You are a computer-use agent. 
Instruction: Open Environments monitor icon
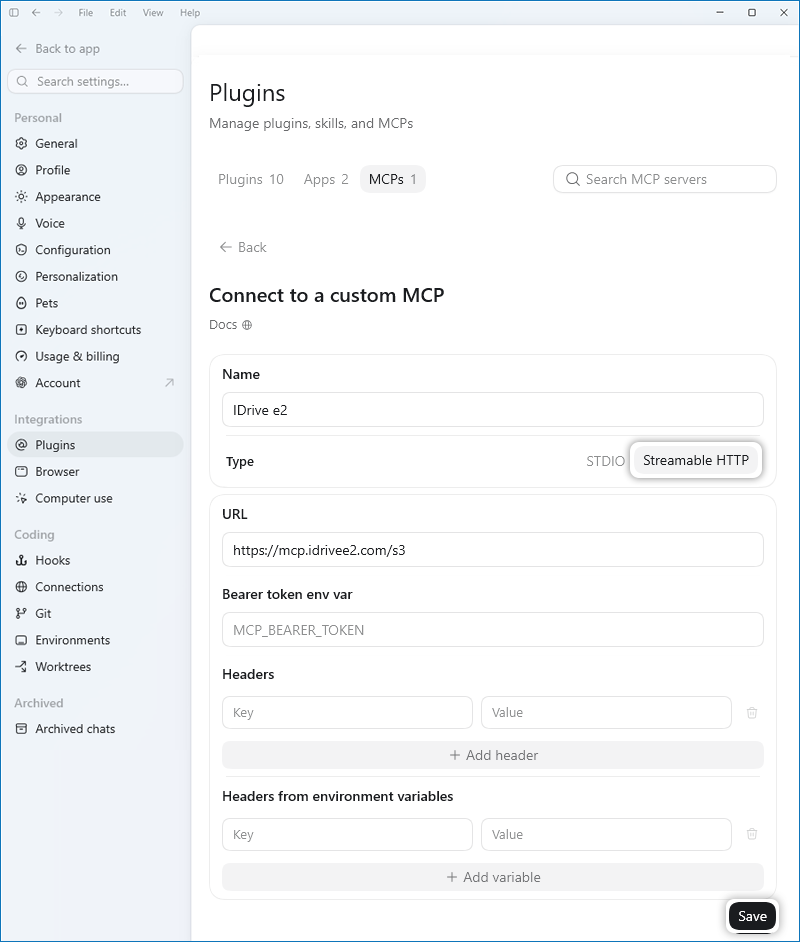coord(22,640)
